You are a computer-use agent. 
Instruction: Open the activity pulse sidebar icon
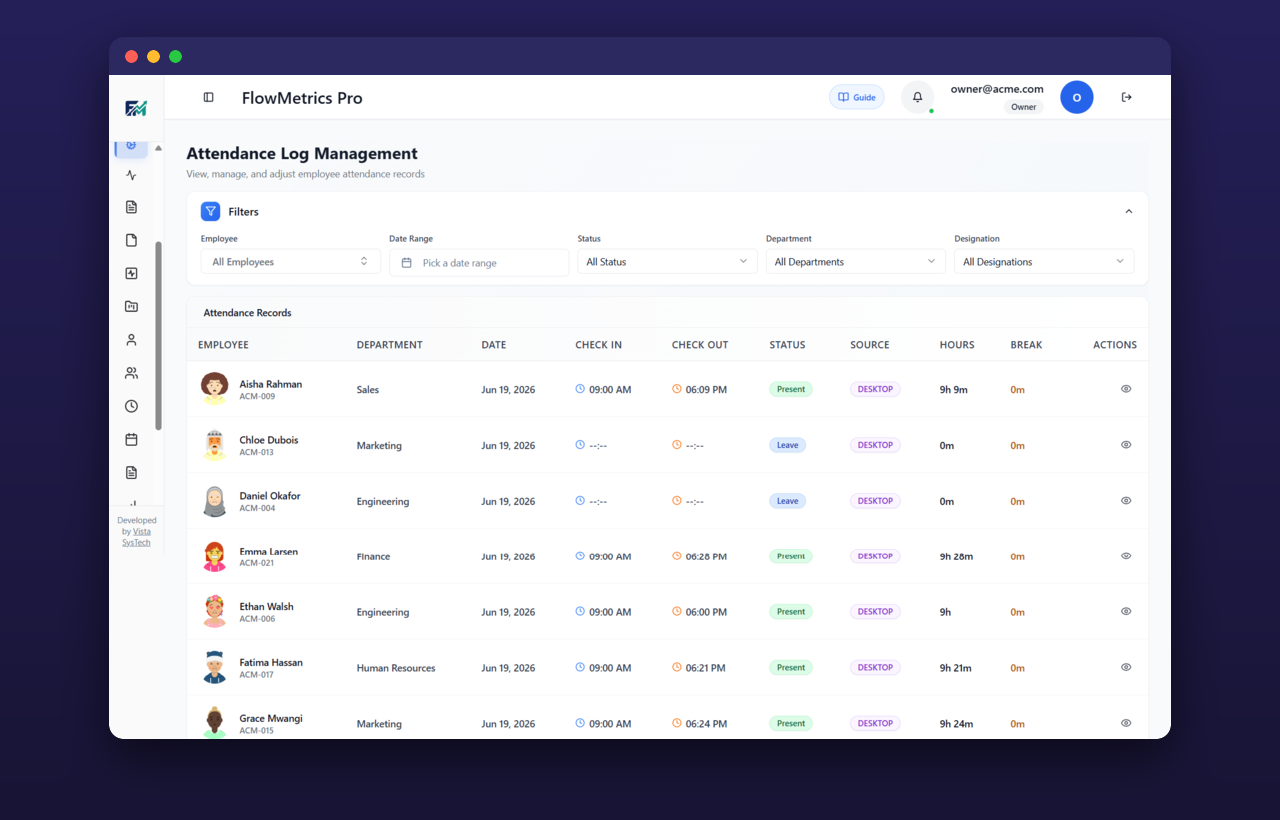[x=131, y=175]
